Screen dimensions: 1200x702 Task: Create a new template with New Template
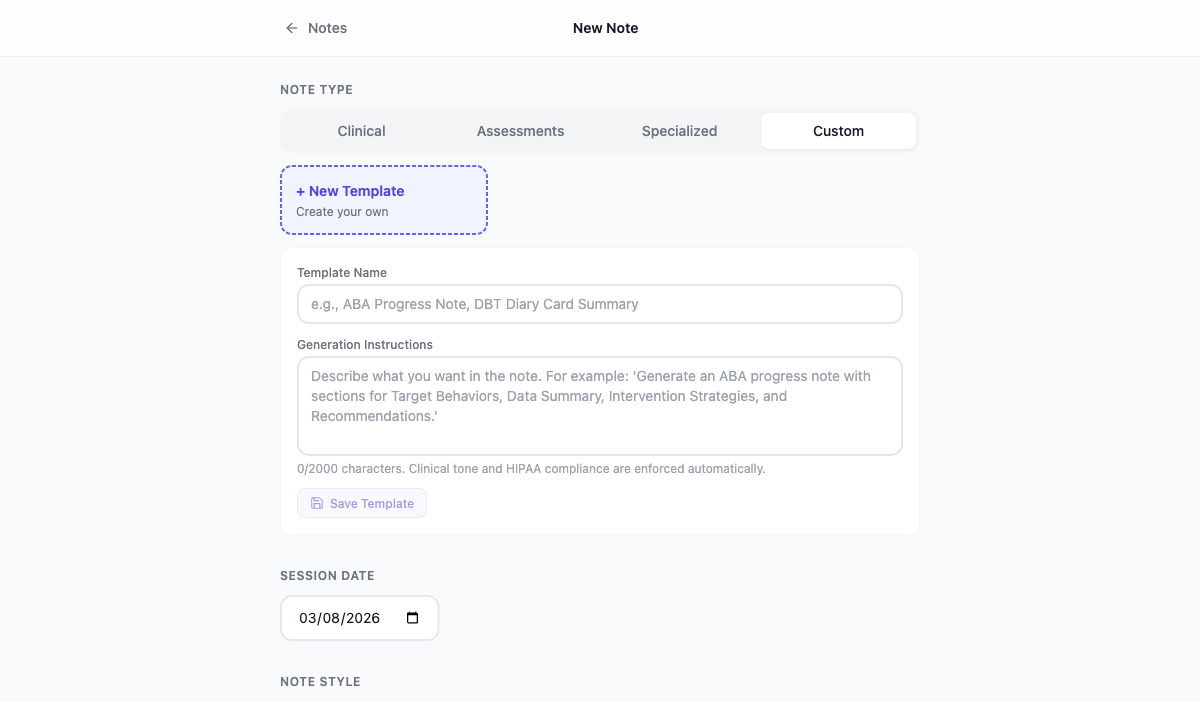pyautogui.click(x=383, y=199)
